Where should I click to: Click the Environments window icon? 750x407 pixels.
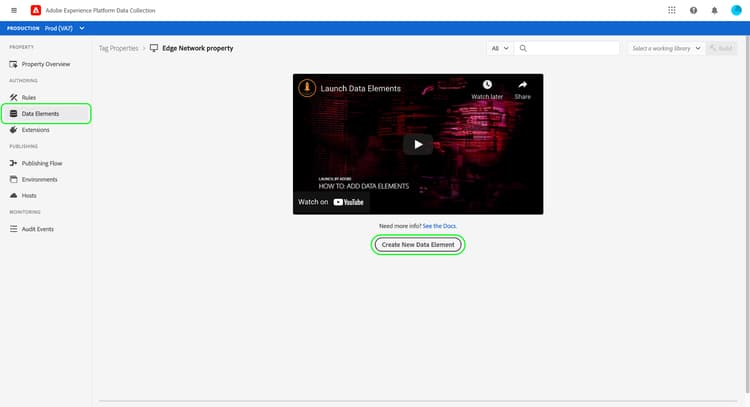tap(13, 180)
